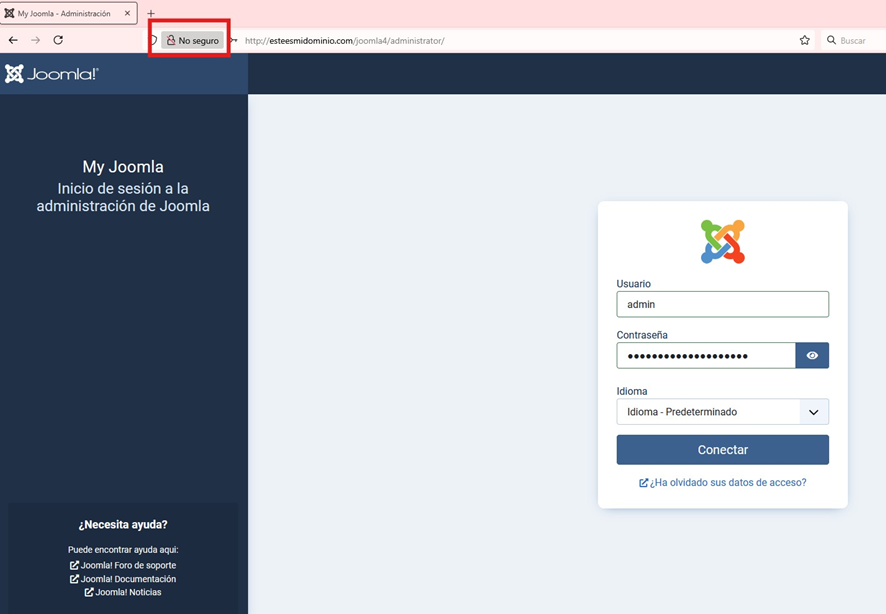
Task: Click the Conectar button
Action: (x=723, y=450)
